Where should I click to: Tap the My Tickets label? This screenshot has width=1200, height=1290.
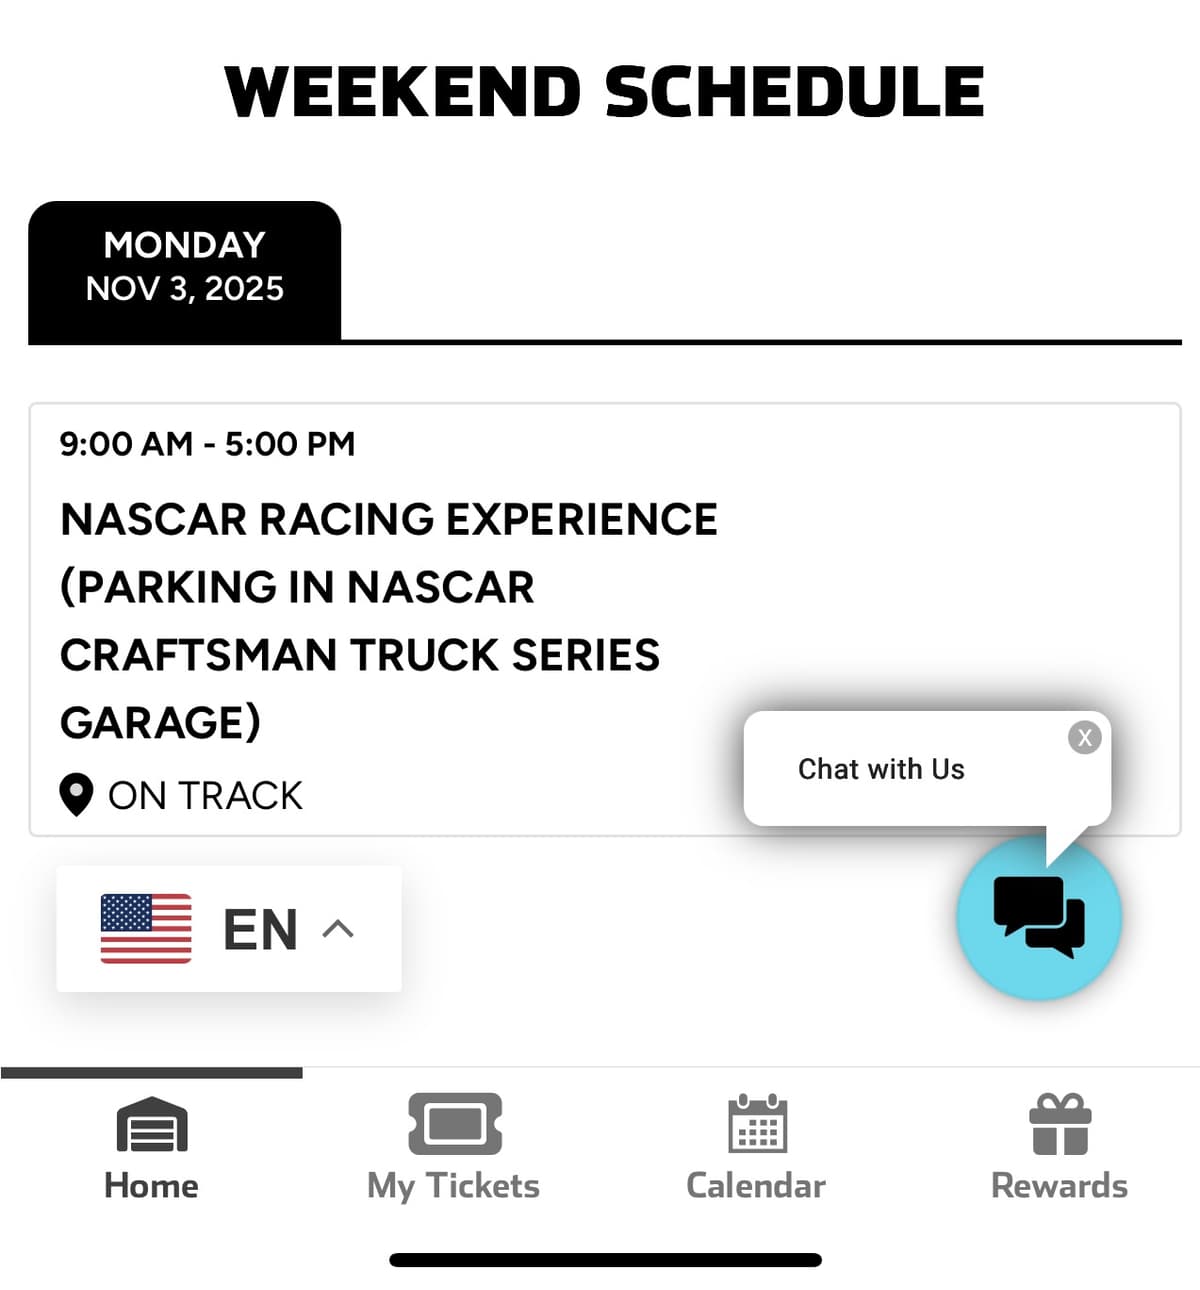[453, 1185]
